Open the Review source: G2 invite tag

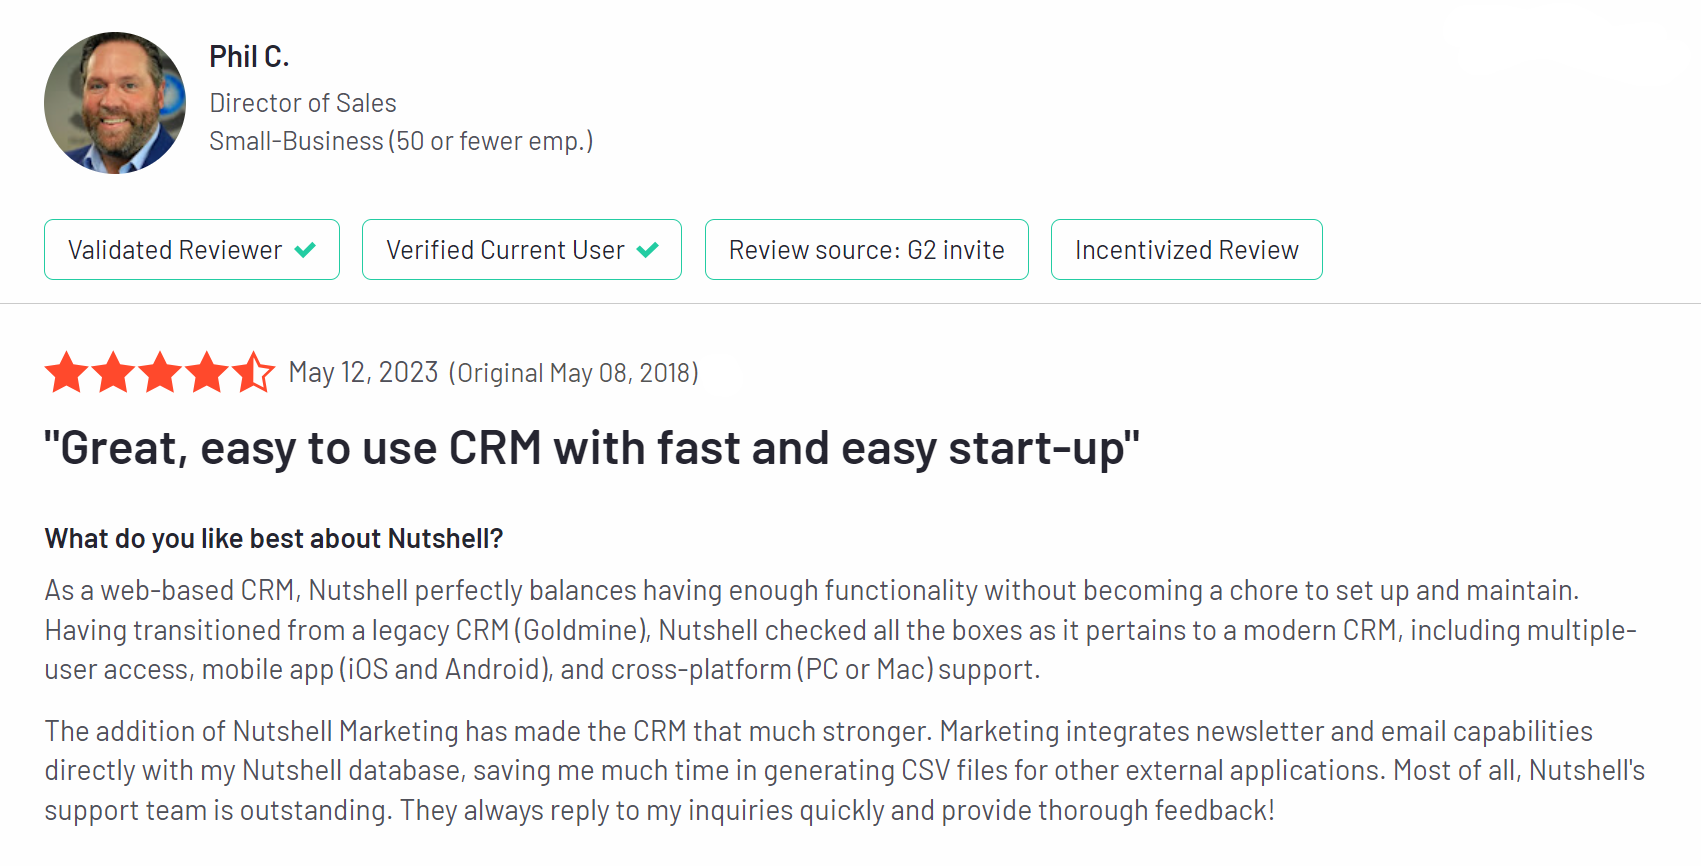pyautogui.click(x=867, y=250)
